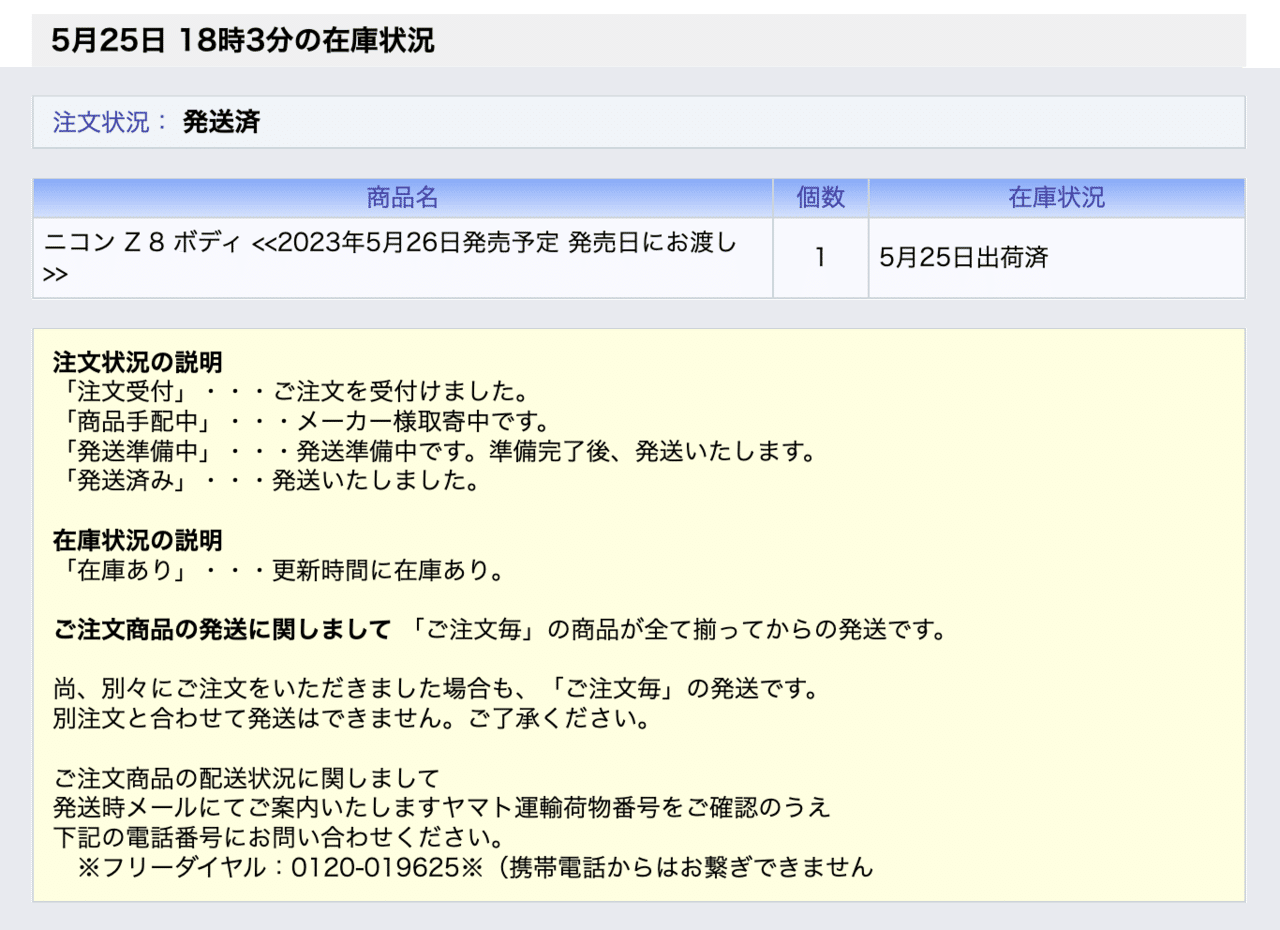
Task: Click the 注文状況の説明 heading
Action: [x=137, y=361]
